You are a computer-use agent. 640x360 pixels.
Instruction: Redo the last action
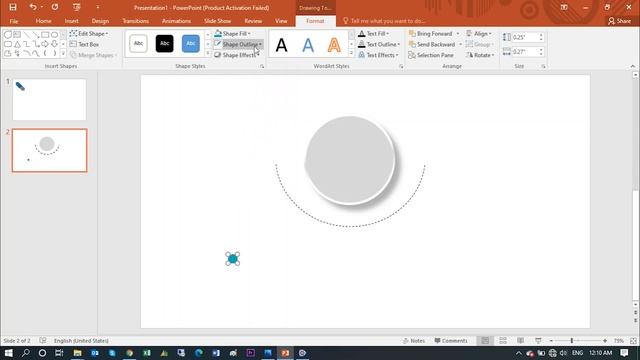tap(55, 7)
